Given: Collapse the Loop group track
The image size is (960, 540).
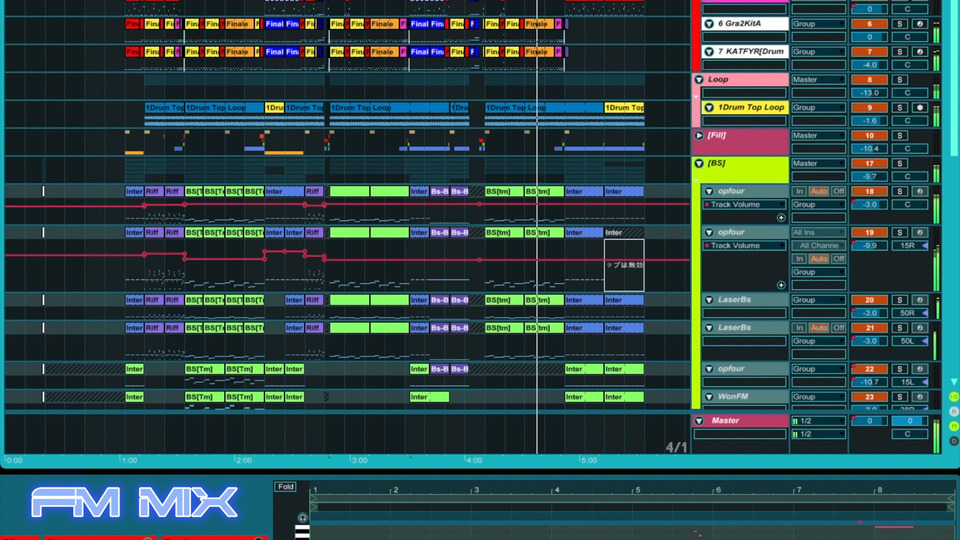Looking at the screenshot, I should [x=699, y=80].
